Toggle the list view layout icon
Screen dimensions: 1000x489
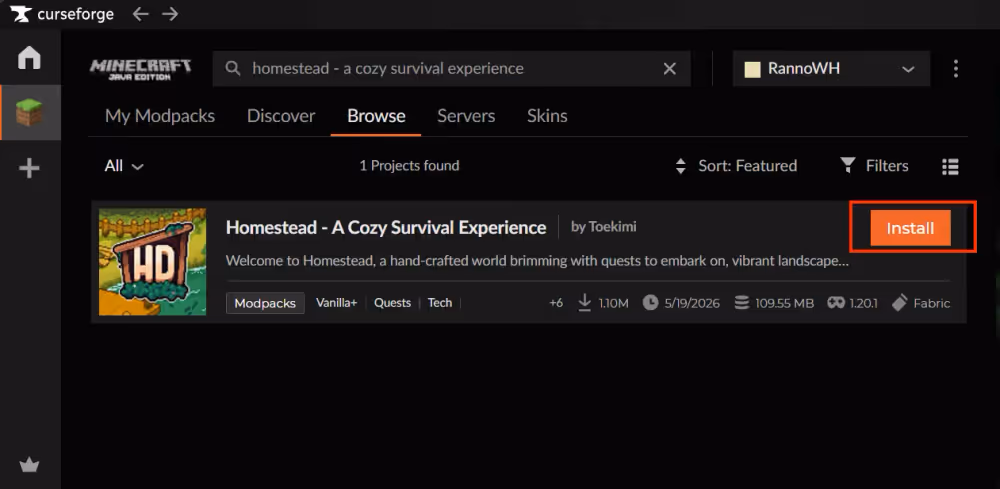pyautogui.click(x=950, y=166)
